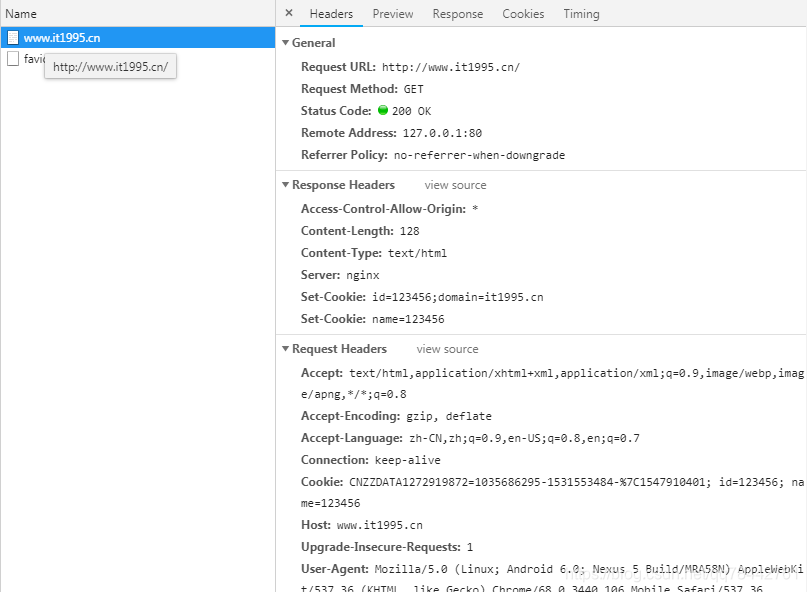This screenshot has height=592, width=807.
Task: Click the Request Method value GET
Action: [413, 90]
